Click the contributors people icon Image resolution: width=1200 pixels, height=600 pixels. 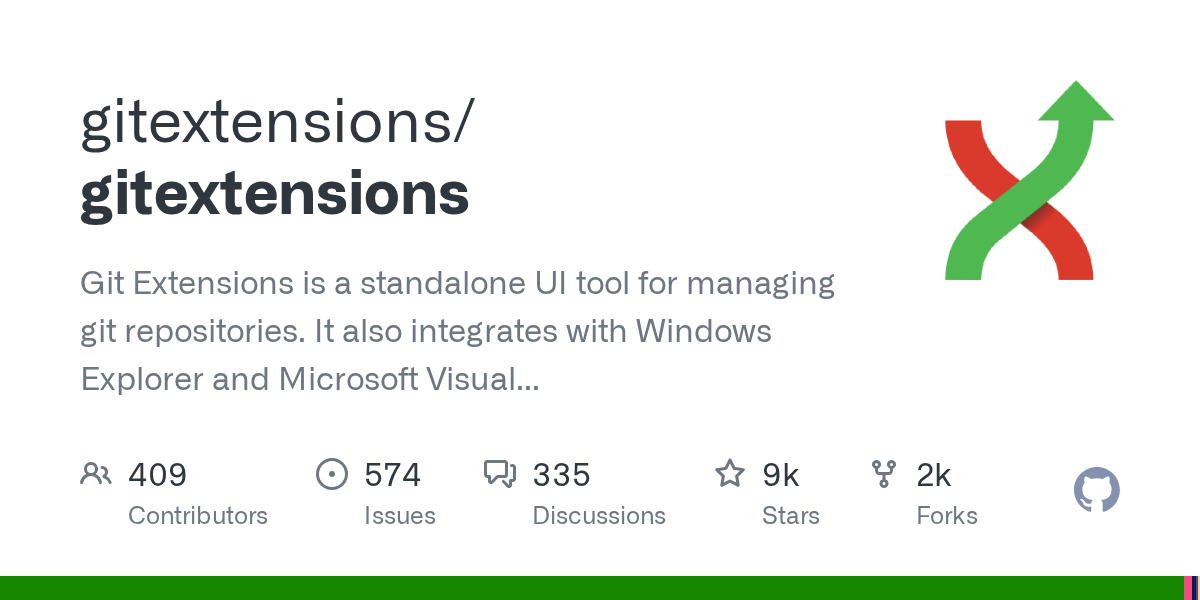pyautogui.click(x=95, y=474)
